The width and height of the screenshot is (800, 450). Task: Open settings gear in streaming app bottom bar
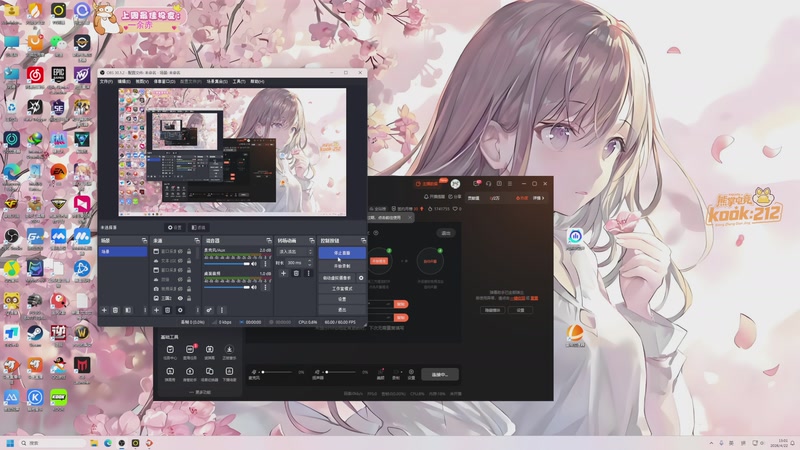[x=411, y=374]
